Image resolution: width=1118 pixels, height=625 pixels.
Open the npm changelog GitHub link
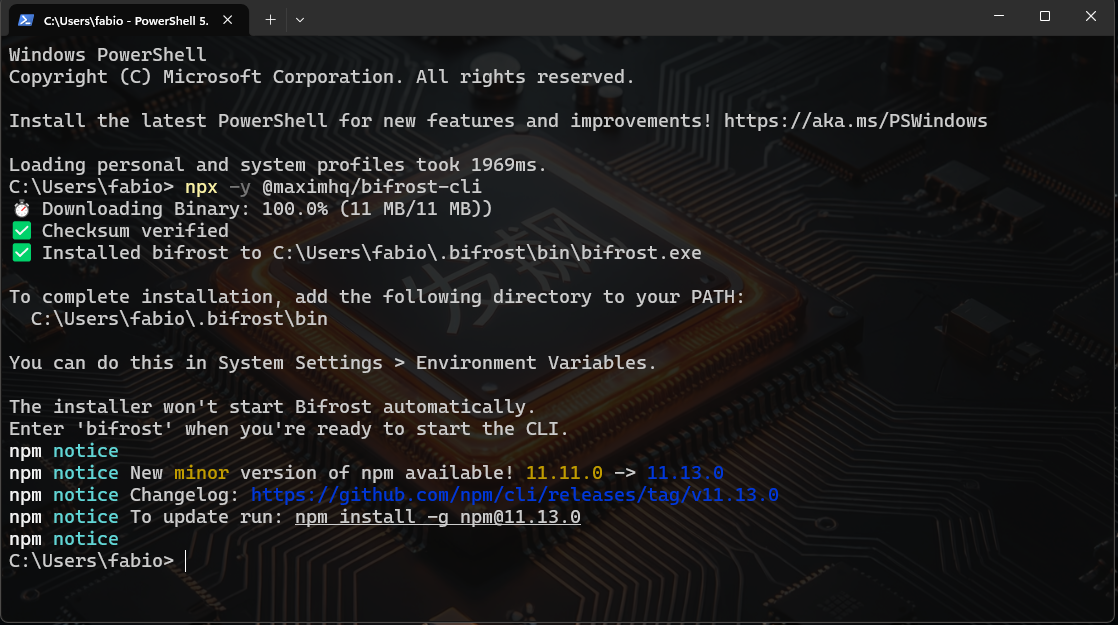(514, 495)
